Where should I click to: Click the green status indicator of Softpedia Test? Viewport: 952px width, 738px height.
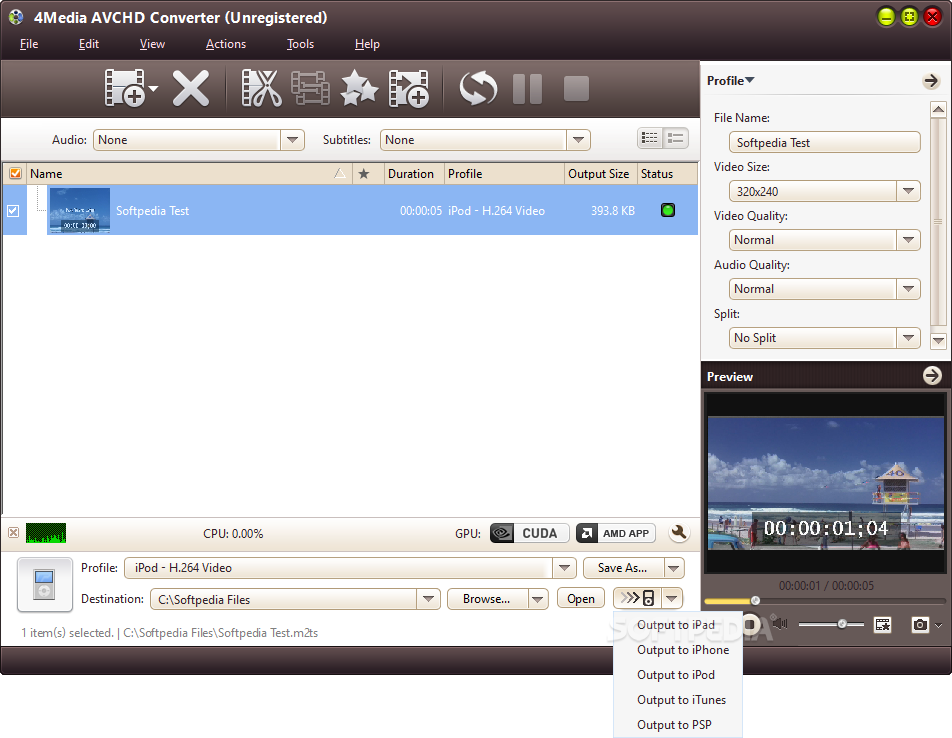coord(668,210)
